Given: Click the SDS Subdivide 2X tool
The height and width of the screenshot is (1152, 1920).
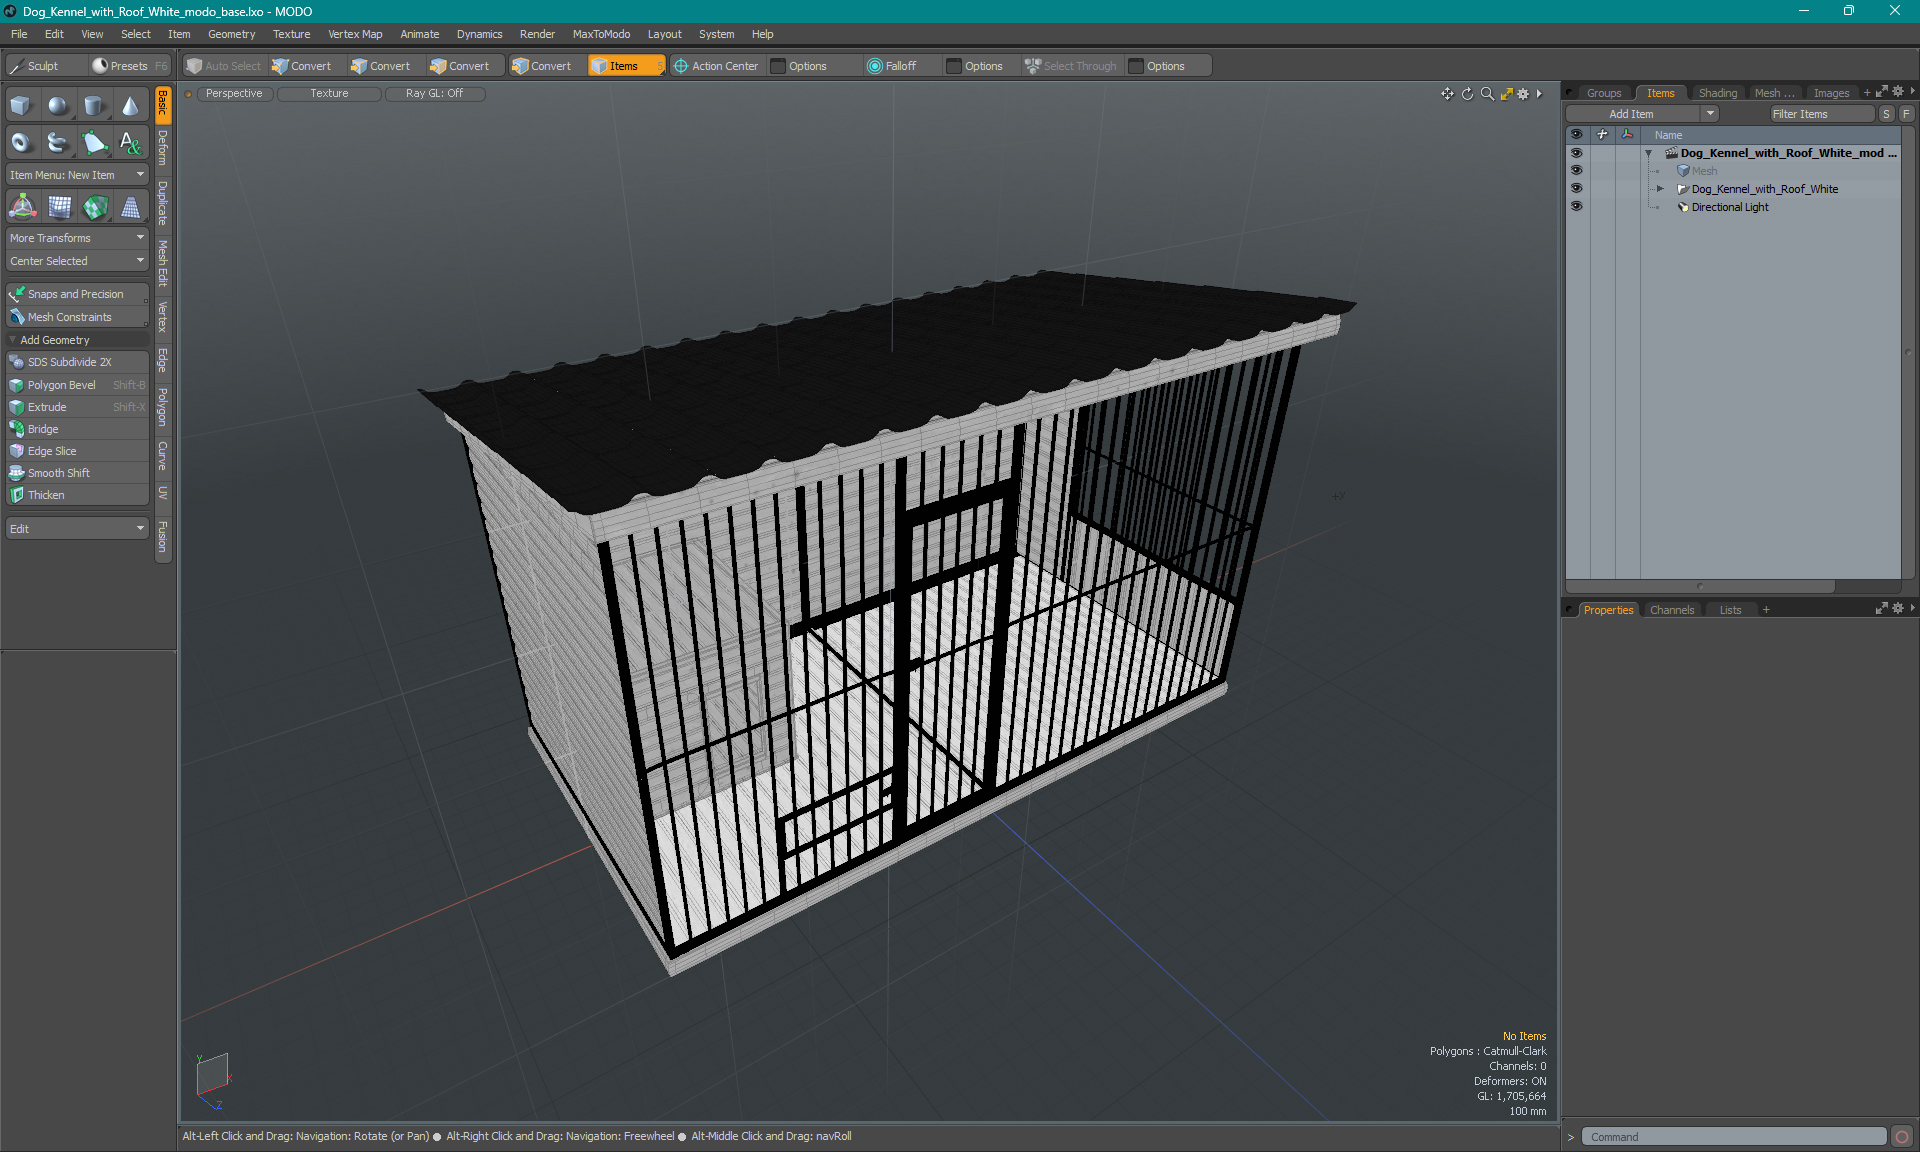Looking at the screenshot, I should tap(77, 362).
